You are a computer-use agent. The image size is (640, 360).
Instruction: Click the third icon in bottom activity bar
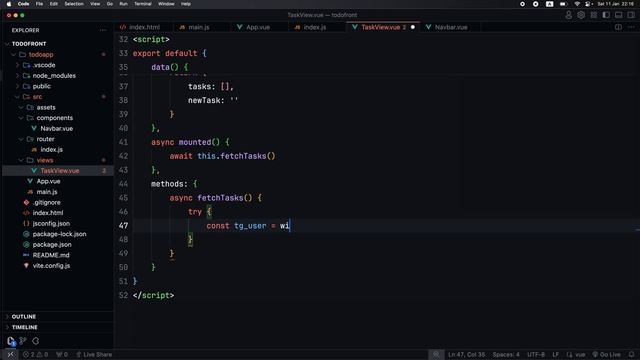(x=36, y=341)
